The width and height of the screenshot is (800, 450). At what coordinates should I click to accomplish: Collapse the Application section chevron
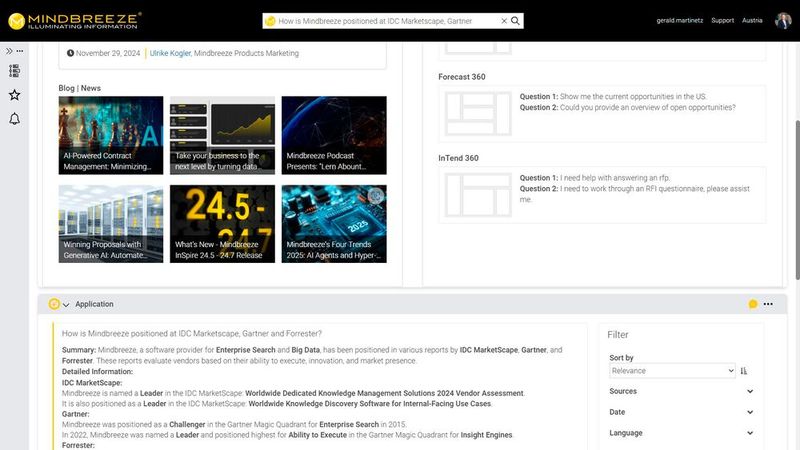tap(66, 305)
